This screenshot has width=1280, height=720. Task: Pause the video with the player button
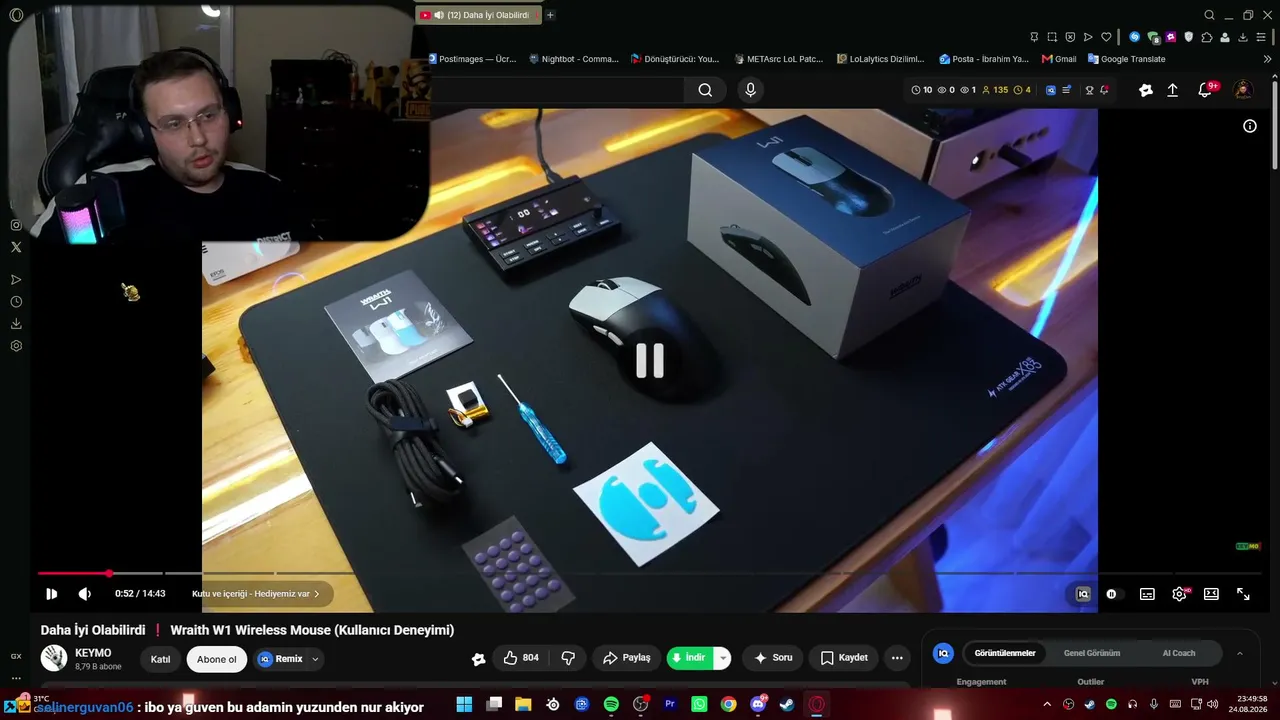coord(52,594)
